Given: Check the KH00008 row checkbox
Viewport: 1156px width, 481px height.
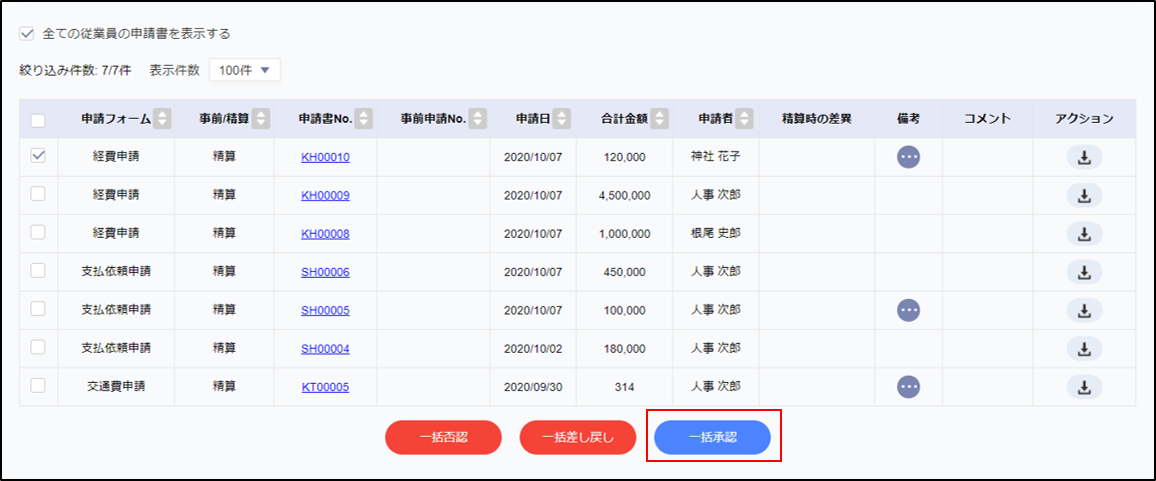Looking at the screenshot, I should tap(38, 232).
